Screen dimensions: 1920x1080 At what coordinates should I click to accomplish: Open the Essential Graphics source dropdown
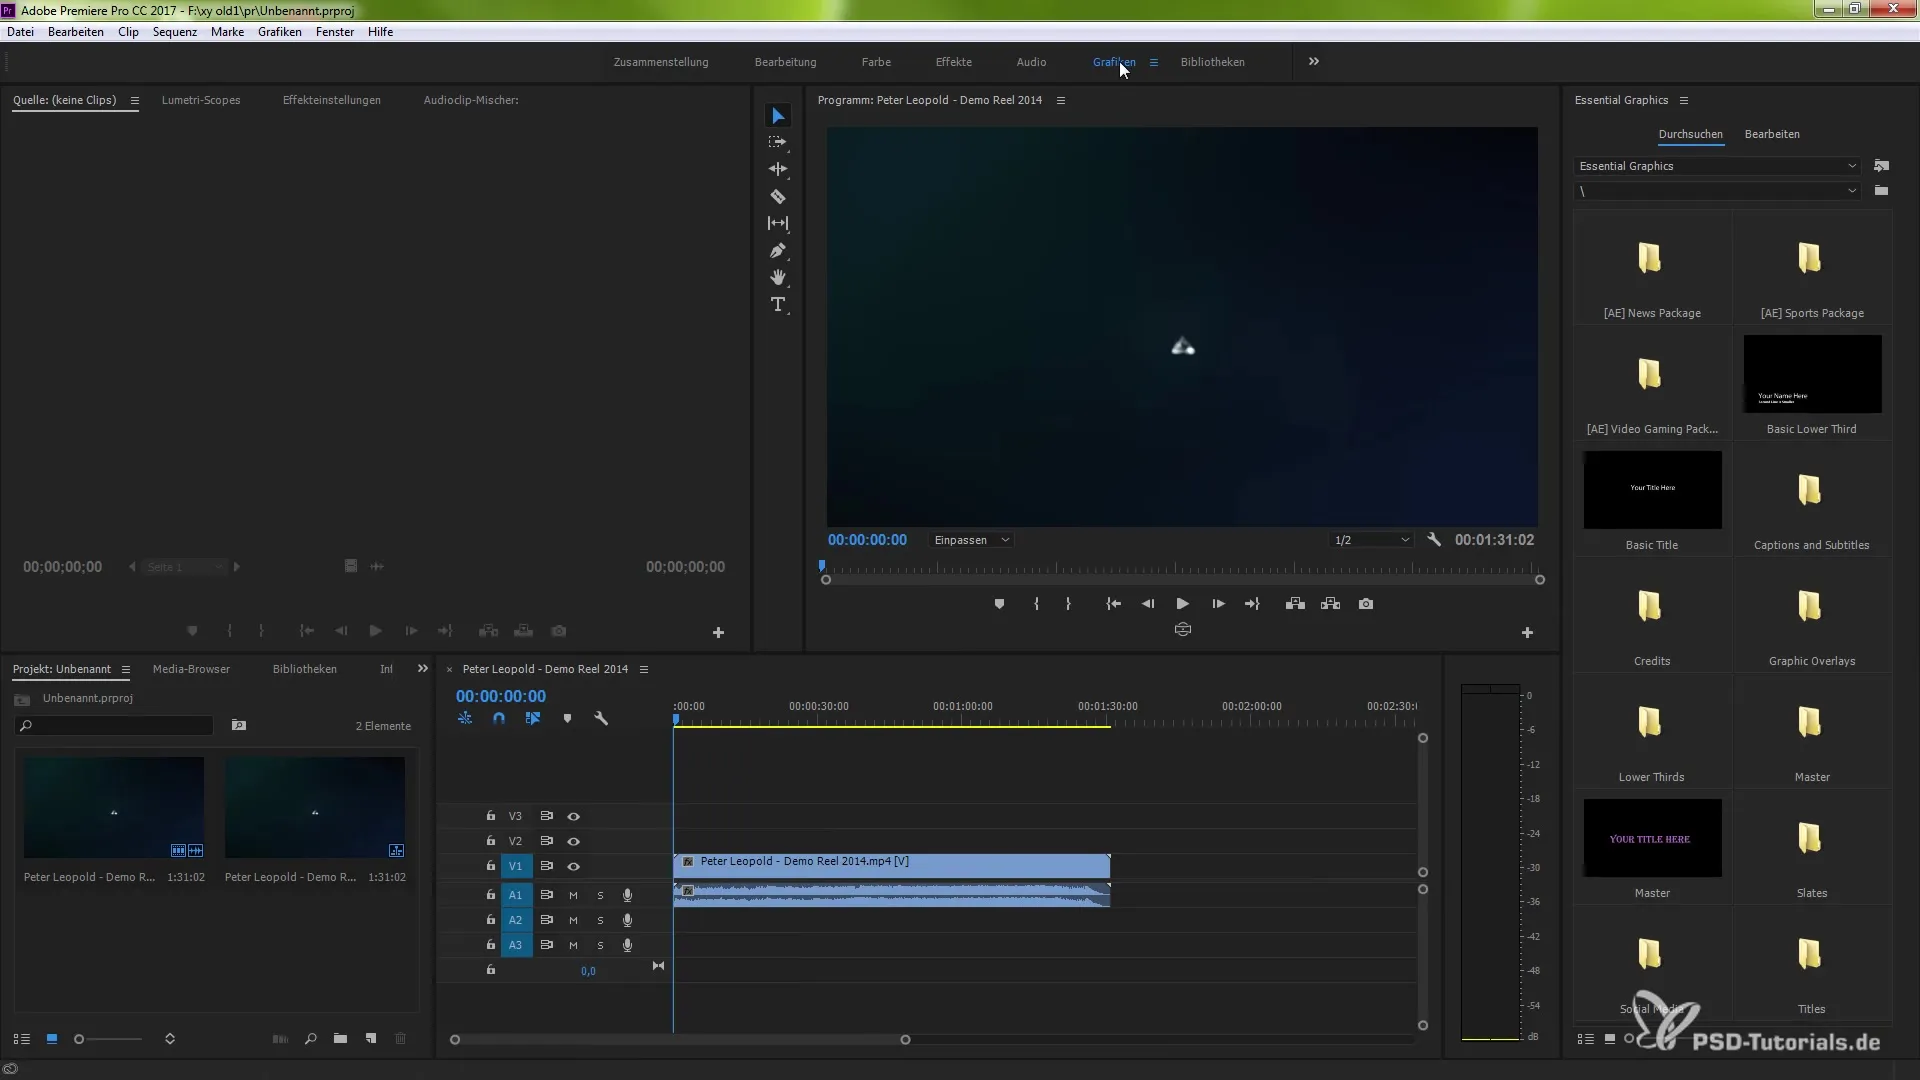pos(1717,166)
